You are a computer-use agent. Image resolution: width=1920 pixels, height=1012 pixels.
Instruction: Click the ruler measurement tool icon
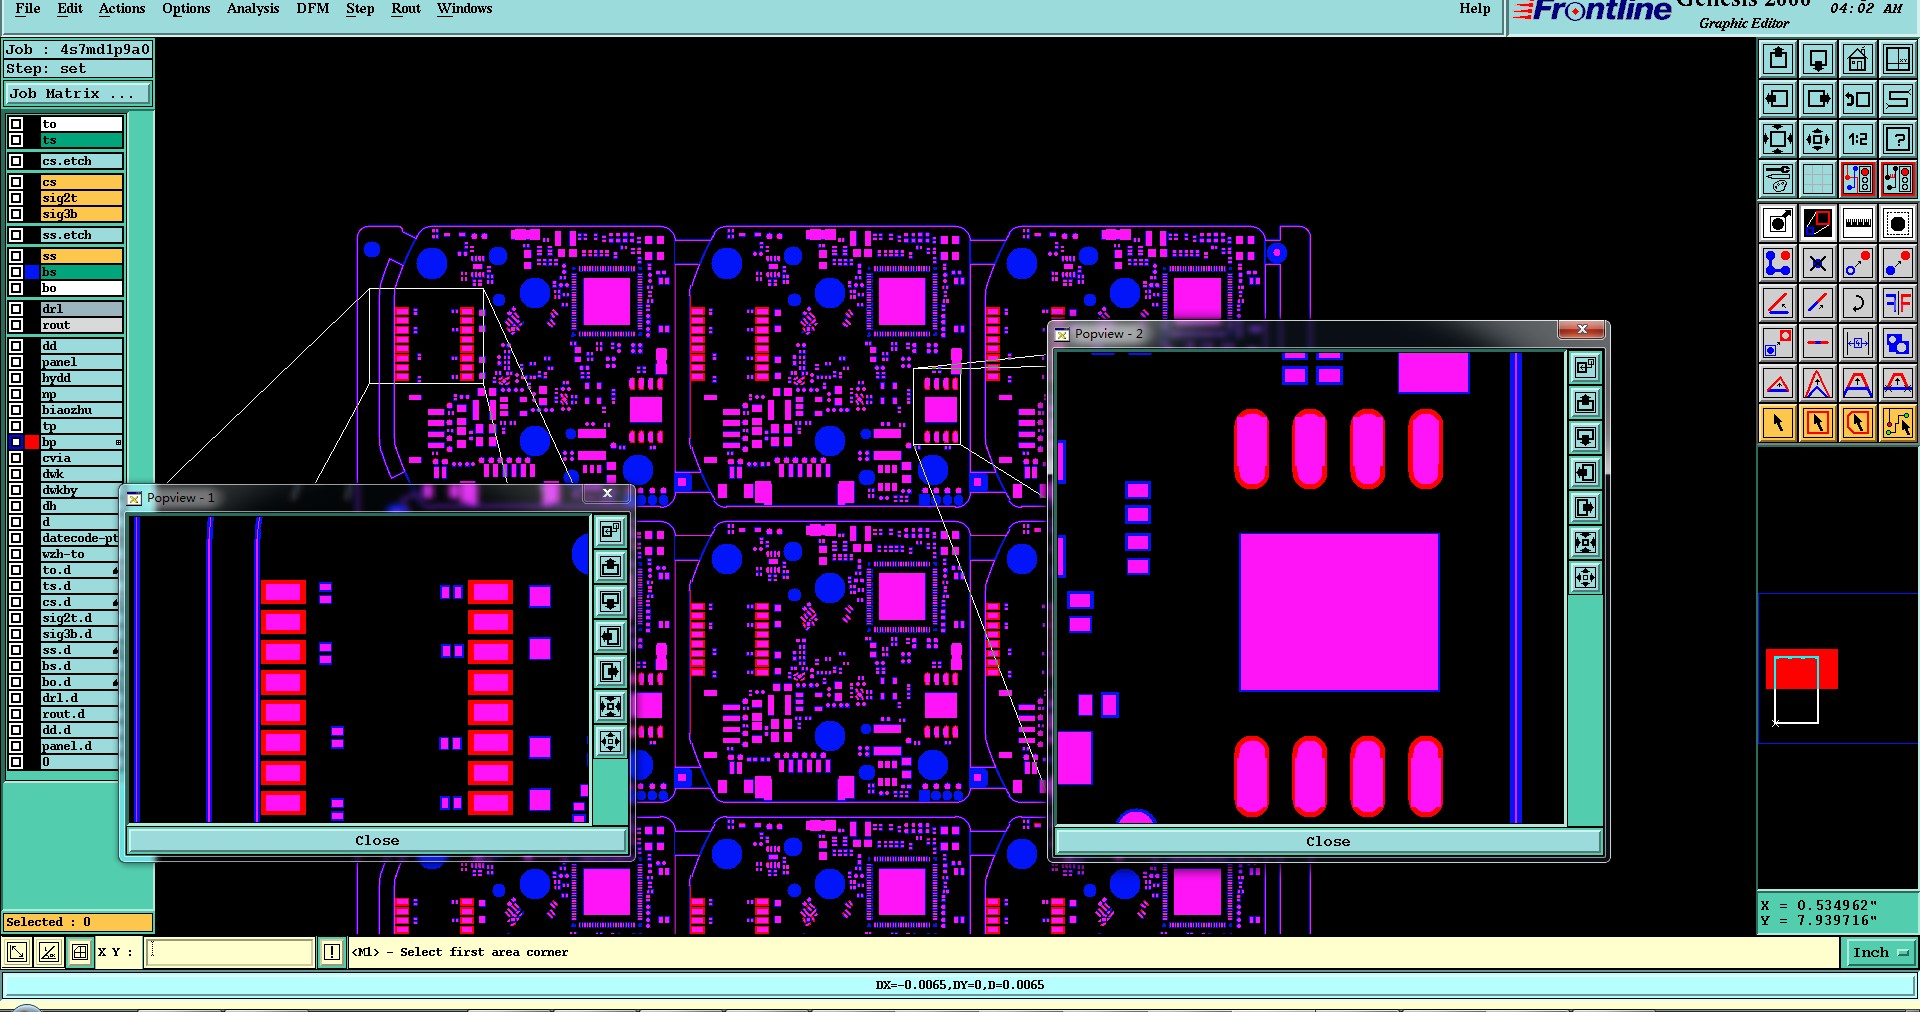[x=1858, y=223]
